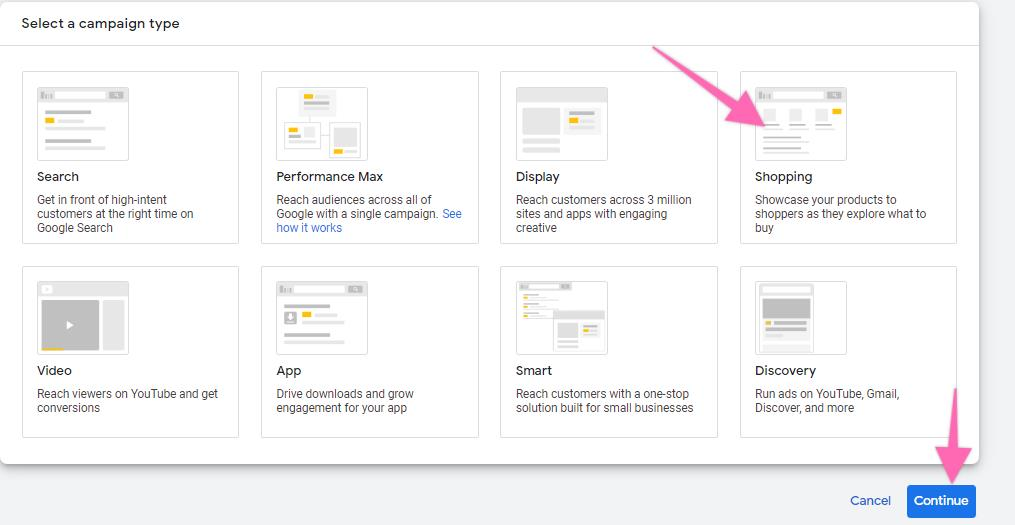The width and height of the screenshot is (1015, 525).
Task: Click the Video campaign play icon
Action: point(69,325)
